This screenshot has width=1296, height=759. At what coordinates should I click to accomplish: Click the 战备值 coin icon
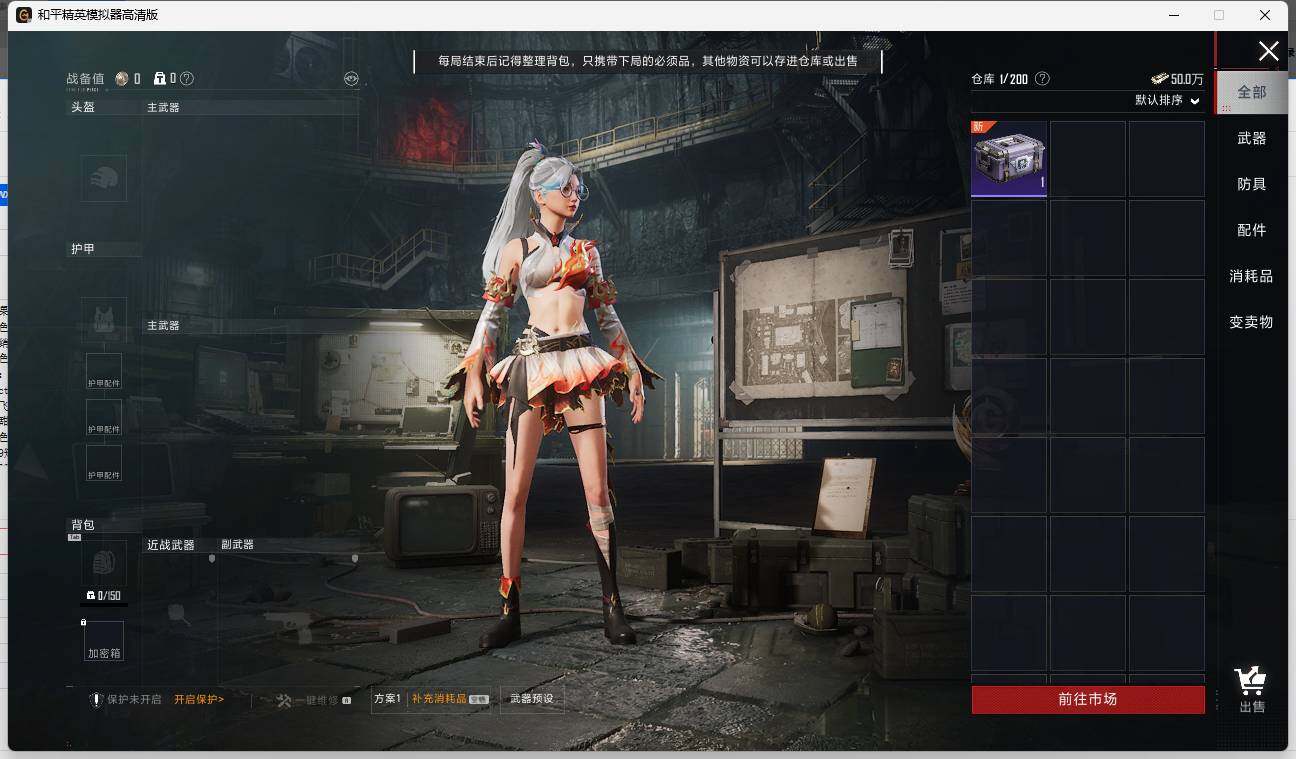click(x=122, y=78)
